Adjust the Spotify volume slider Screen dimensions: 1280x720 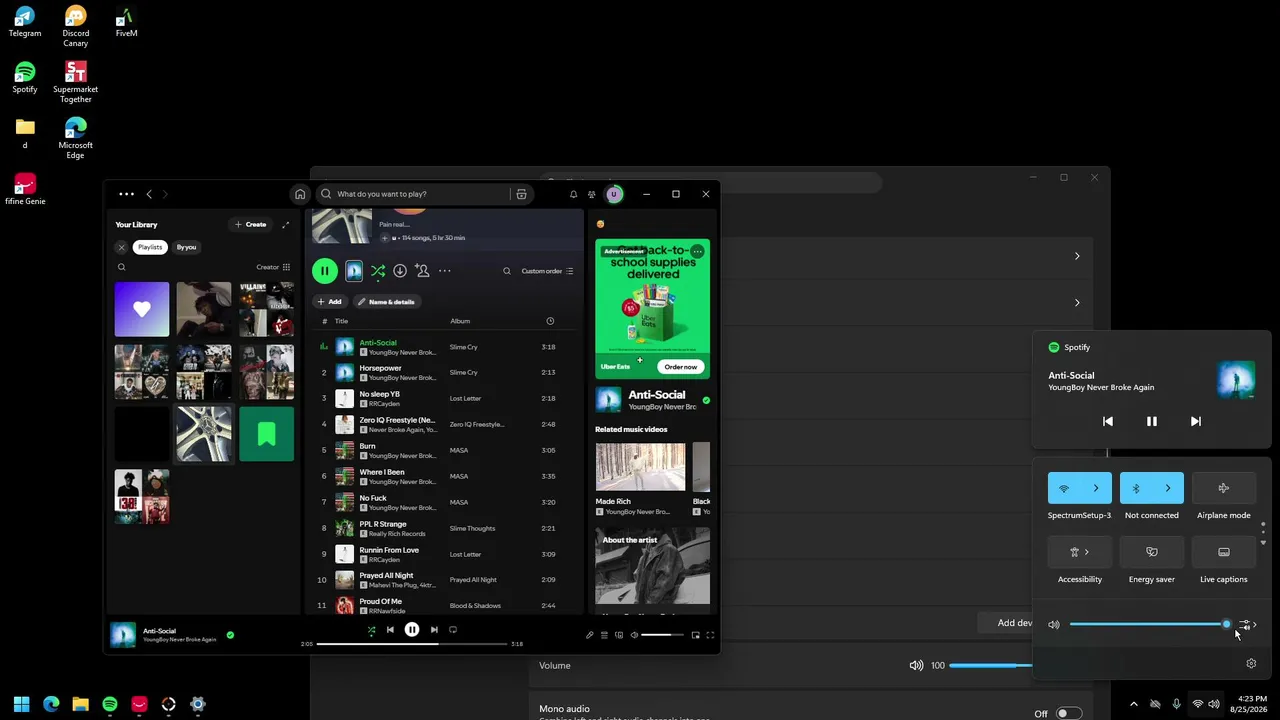pyautogui.click(x=663, y=635)
